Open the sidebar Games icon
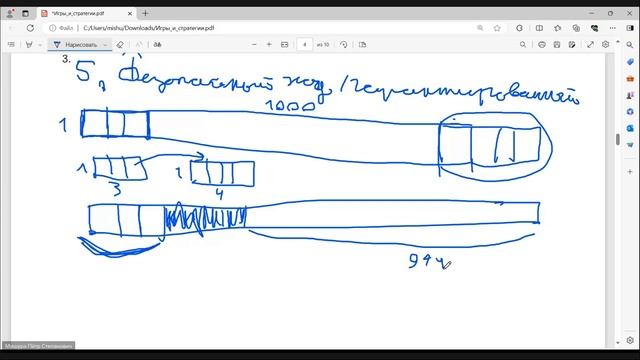Image resolution: width=640 pixels, height=360 pixels. tap(630, 95)
